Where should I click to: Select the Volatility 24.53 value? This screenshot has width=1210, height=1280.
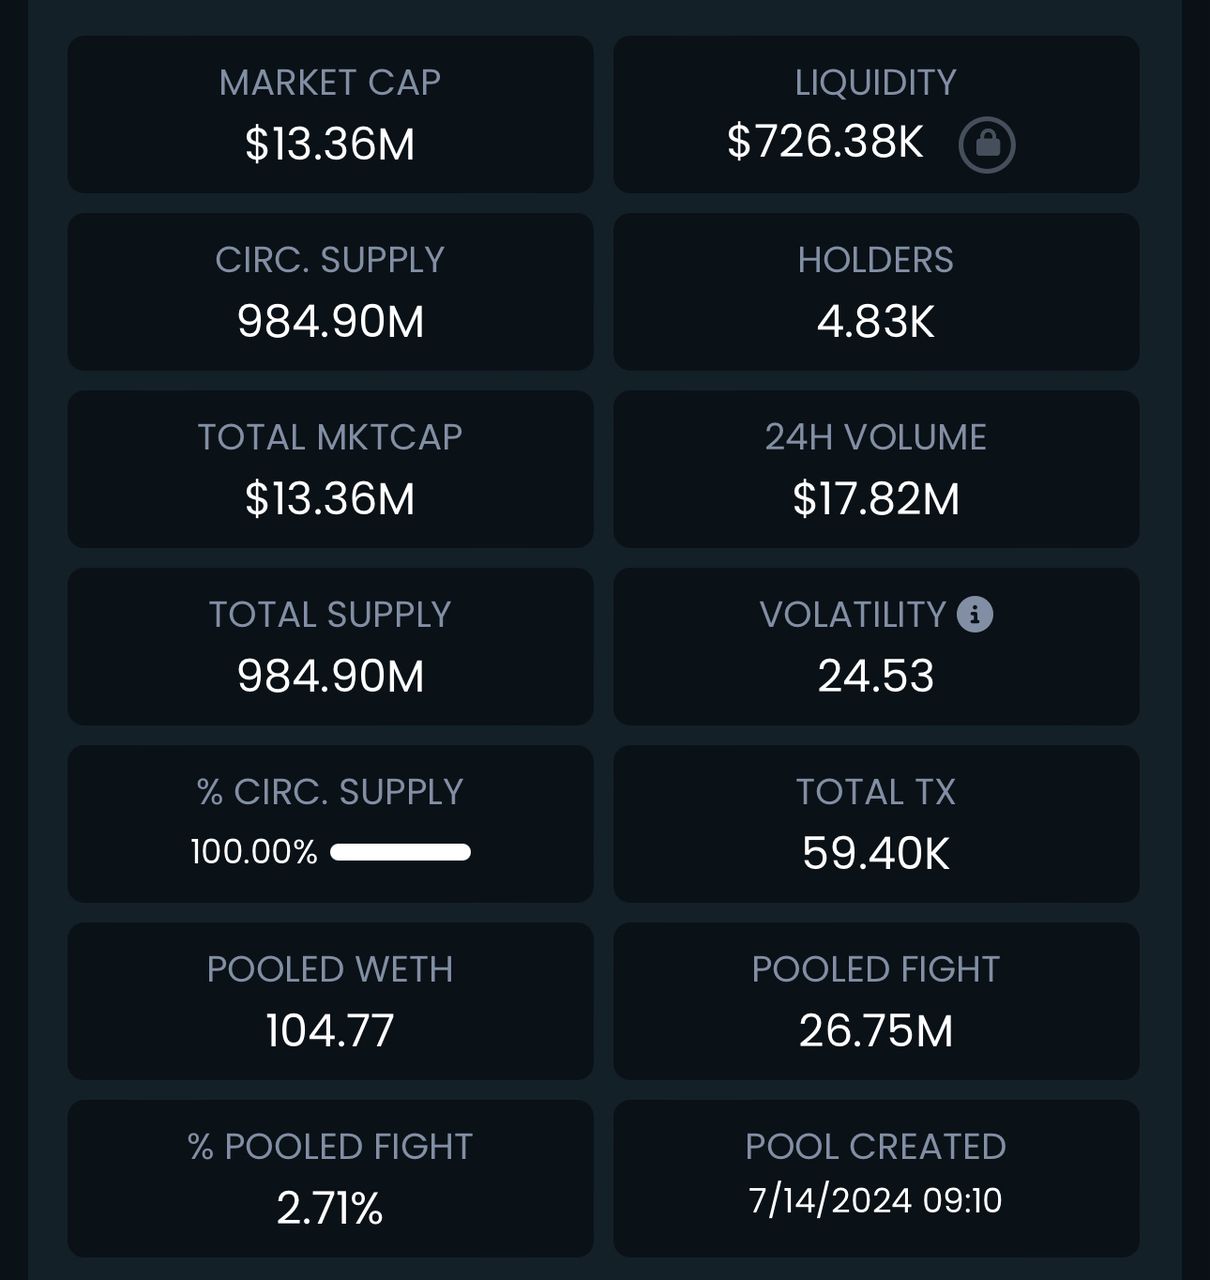(x=876, y=676)
